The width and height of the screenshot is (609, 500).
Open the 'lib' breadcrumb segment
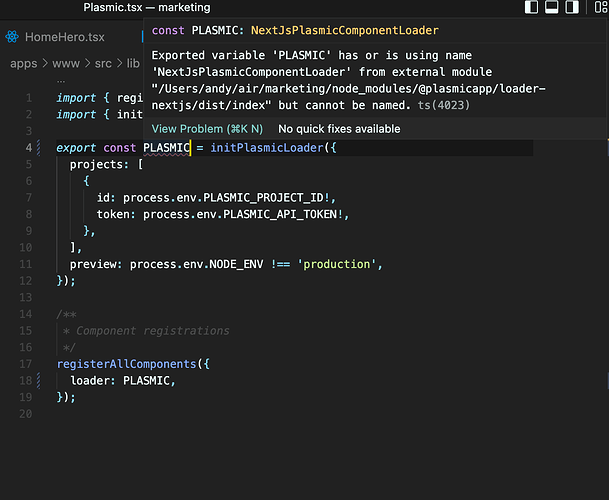click(x=134, y=64)
